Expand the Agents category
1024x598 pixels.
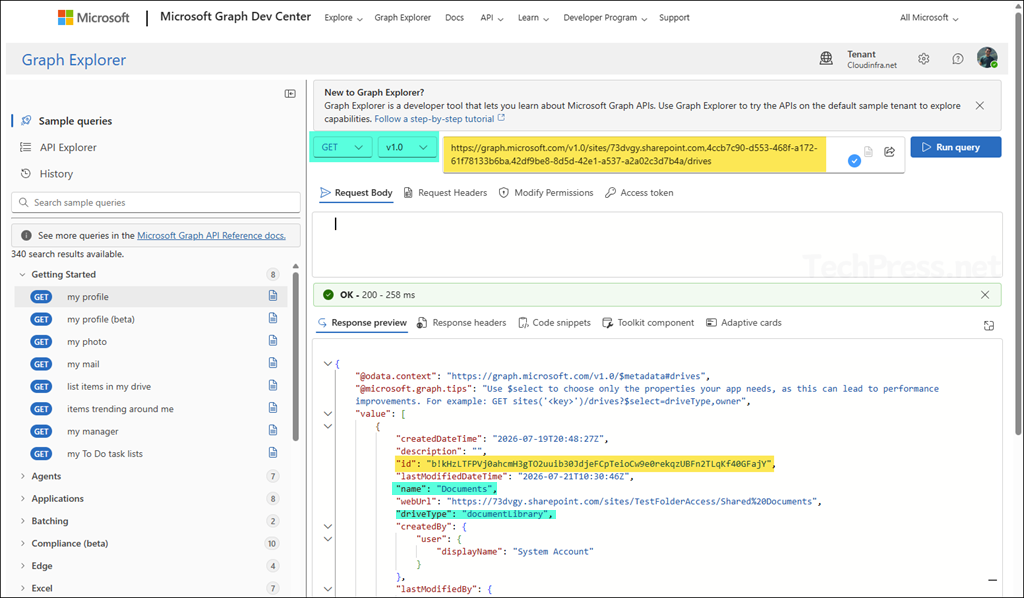(x=22, y=476)
